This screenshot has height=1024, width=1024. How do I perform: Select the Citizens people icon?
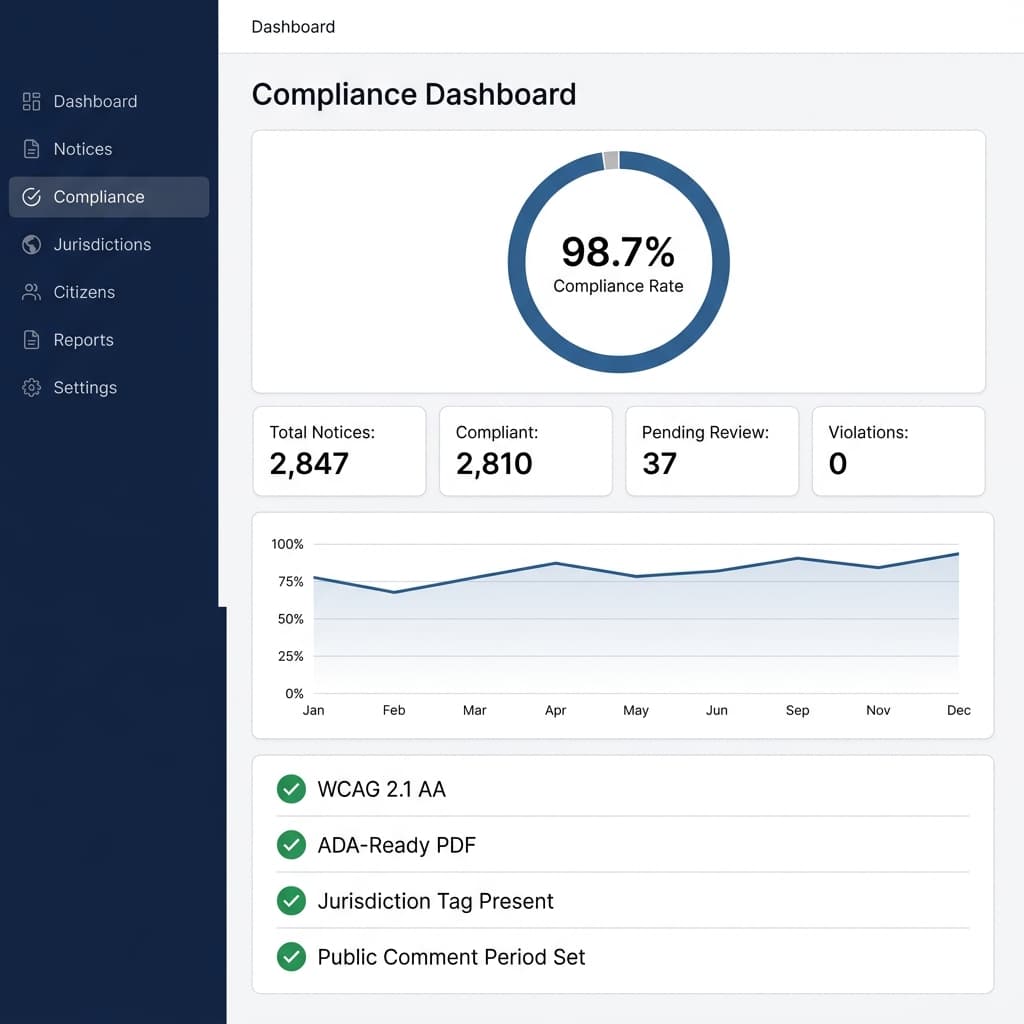(29, 292)
